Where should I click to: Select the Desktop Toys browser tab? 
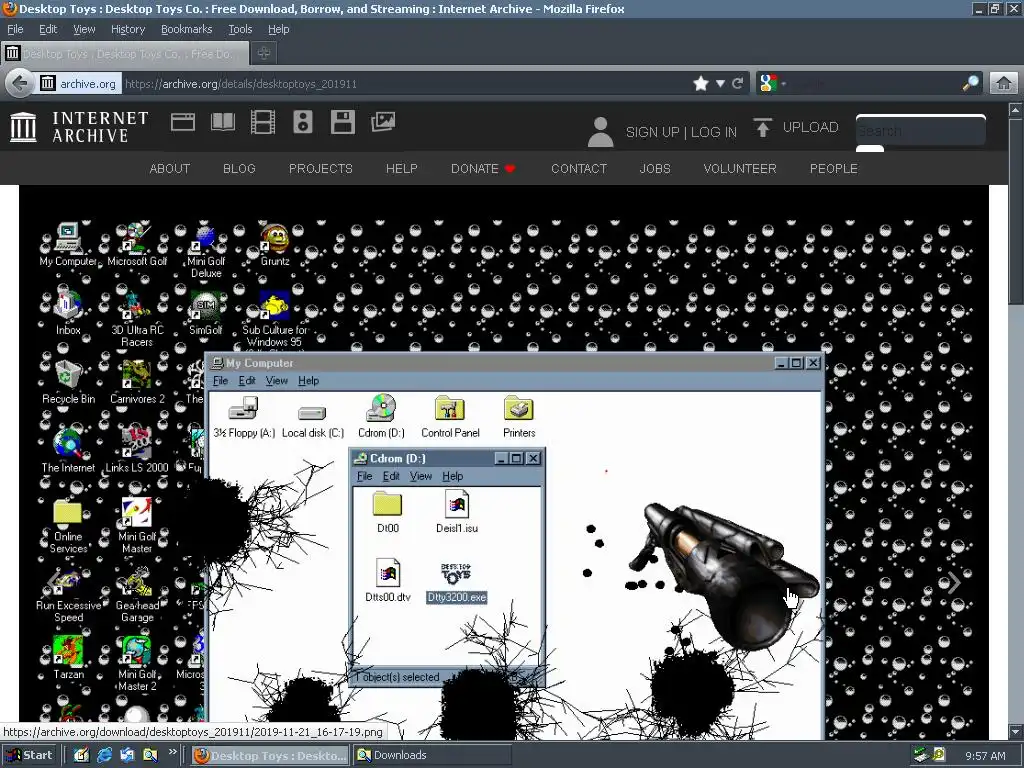[x=125, y=54]
